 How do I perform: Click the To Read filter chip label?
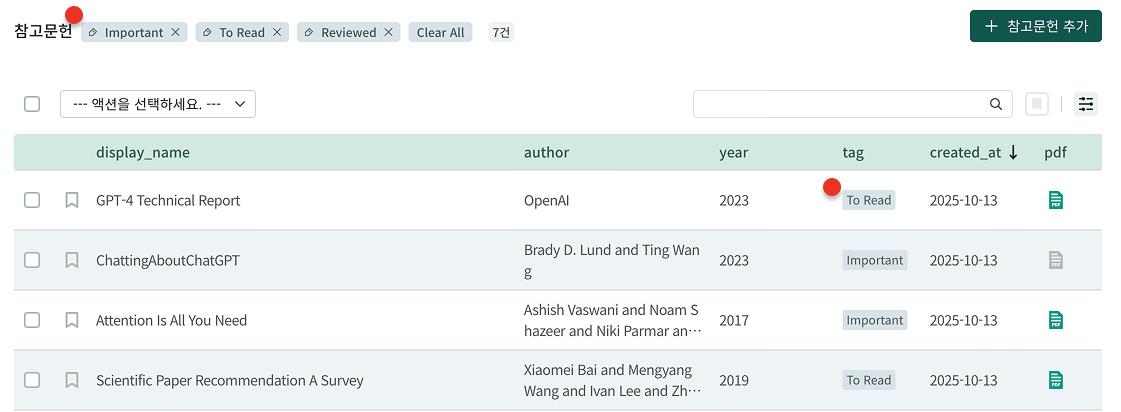(x=242, y=32)
